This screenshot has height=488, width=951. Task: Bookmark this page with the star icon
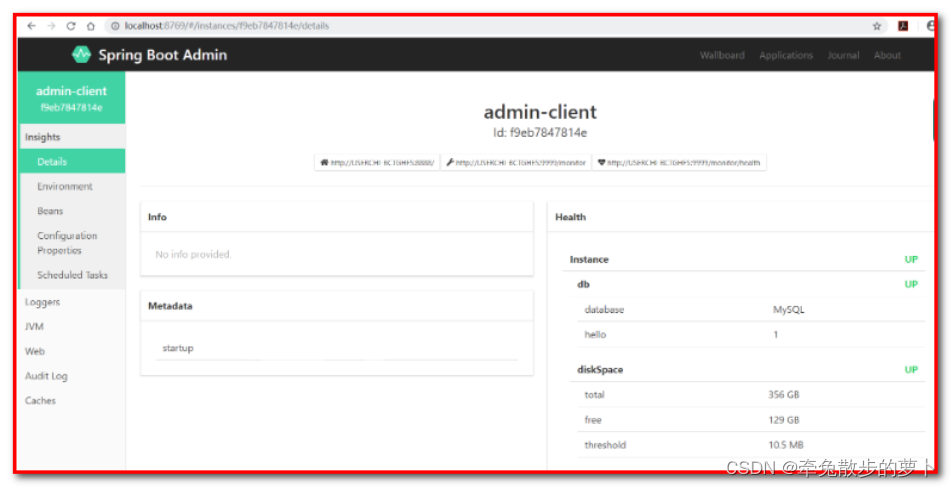pos(876,26)
